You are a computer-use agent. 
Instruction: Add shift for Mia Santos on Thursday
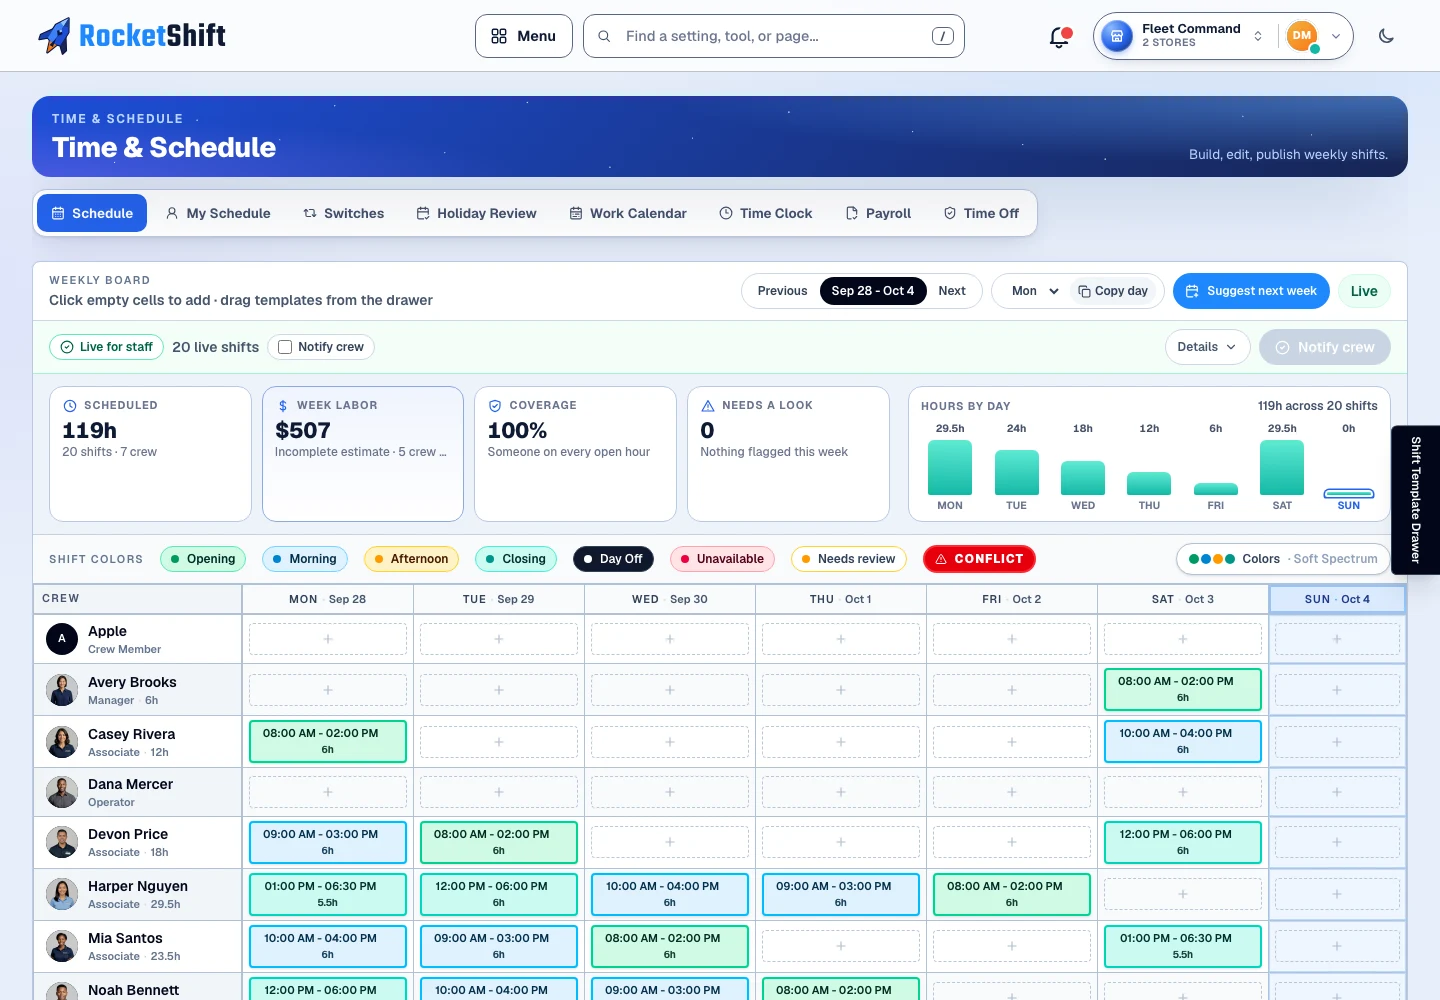click(841, 946)
